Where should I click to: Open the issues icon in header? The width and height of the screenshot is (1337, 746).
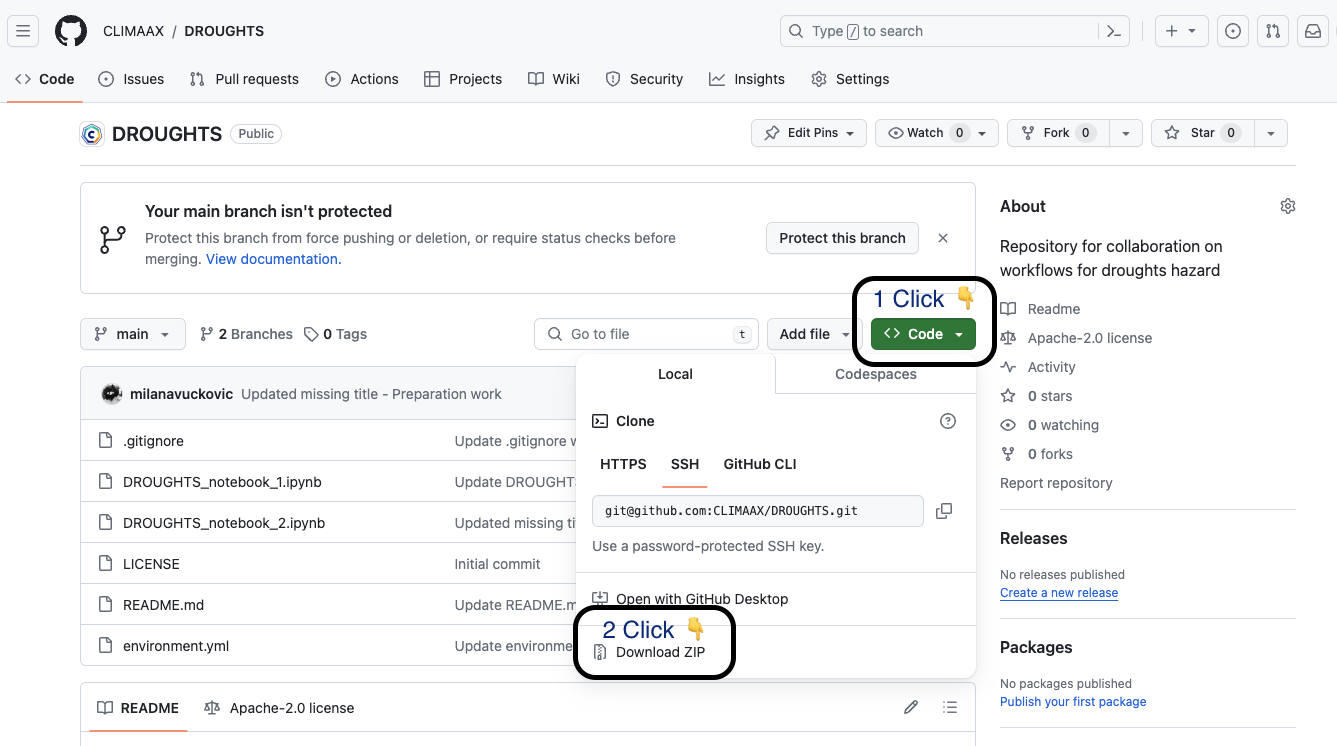pyautogui.click(x=1233, y=31)
